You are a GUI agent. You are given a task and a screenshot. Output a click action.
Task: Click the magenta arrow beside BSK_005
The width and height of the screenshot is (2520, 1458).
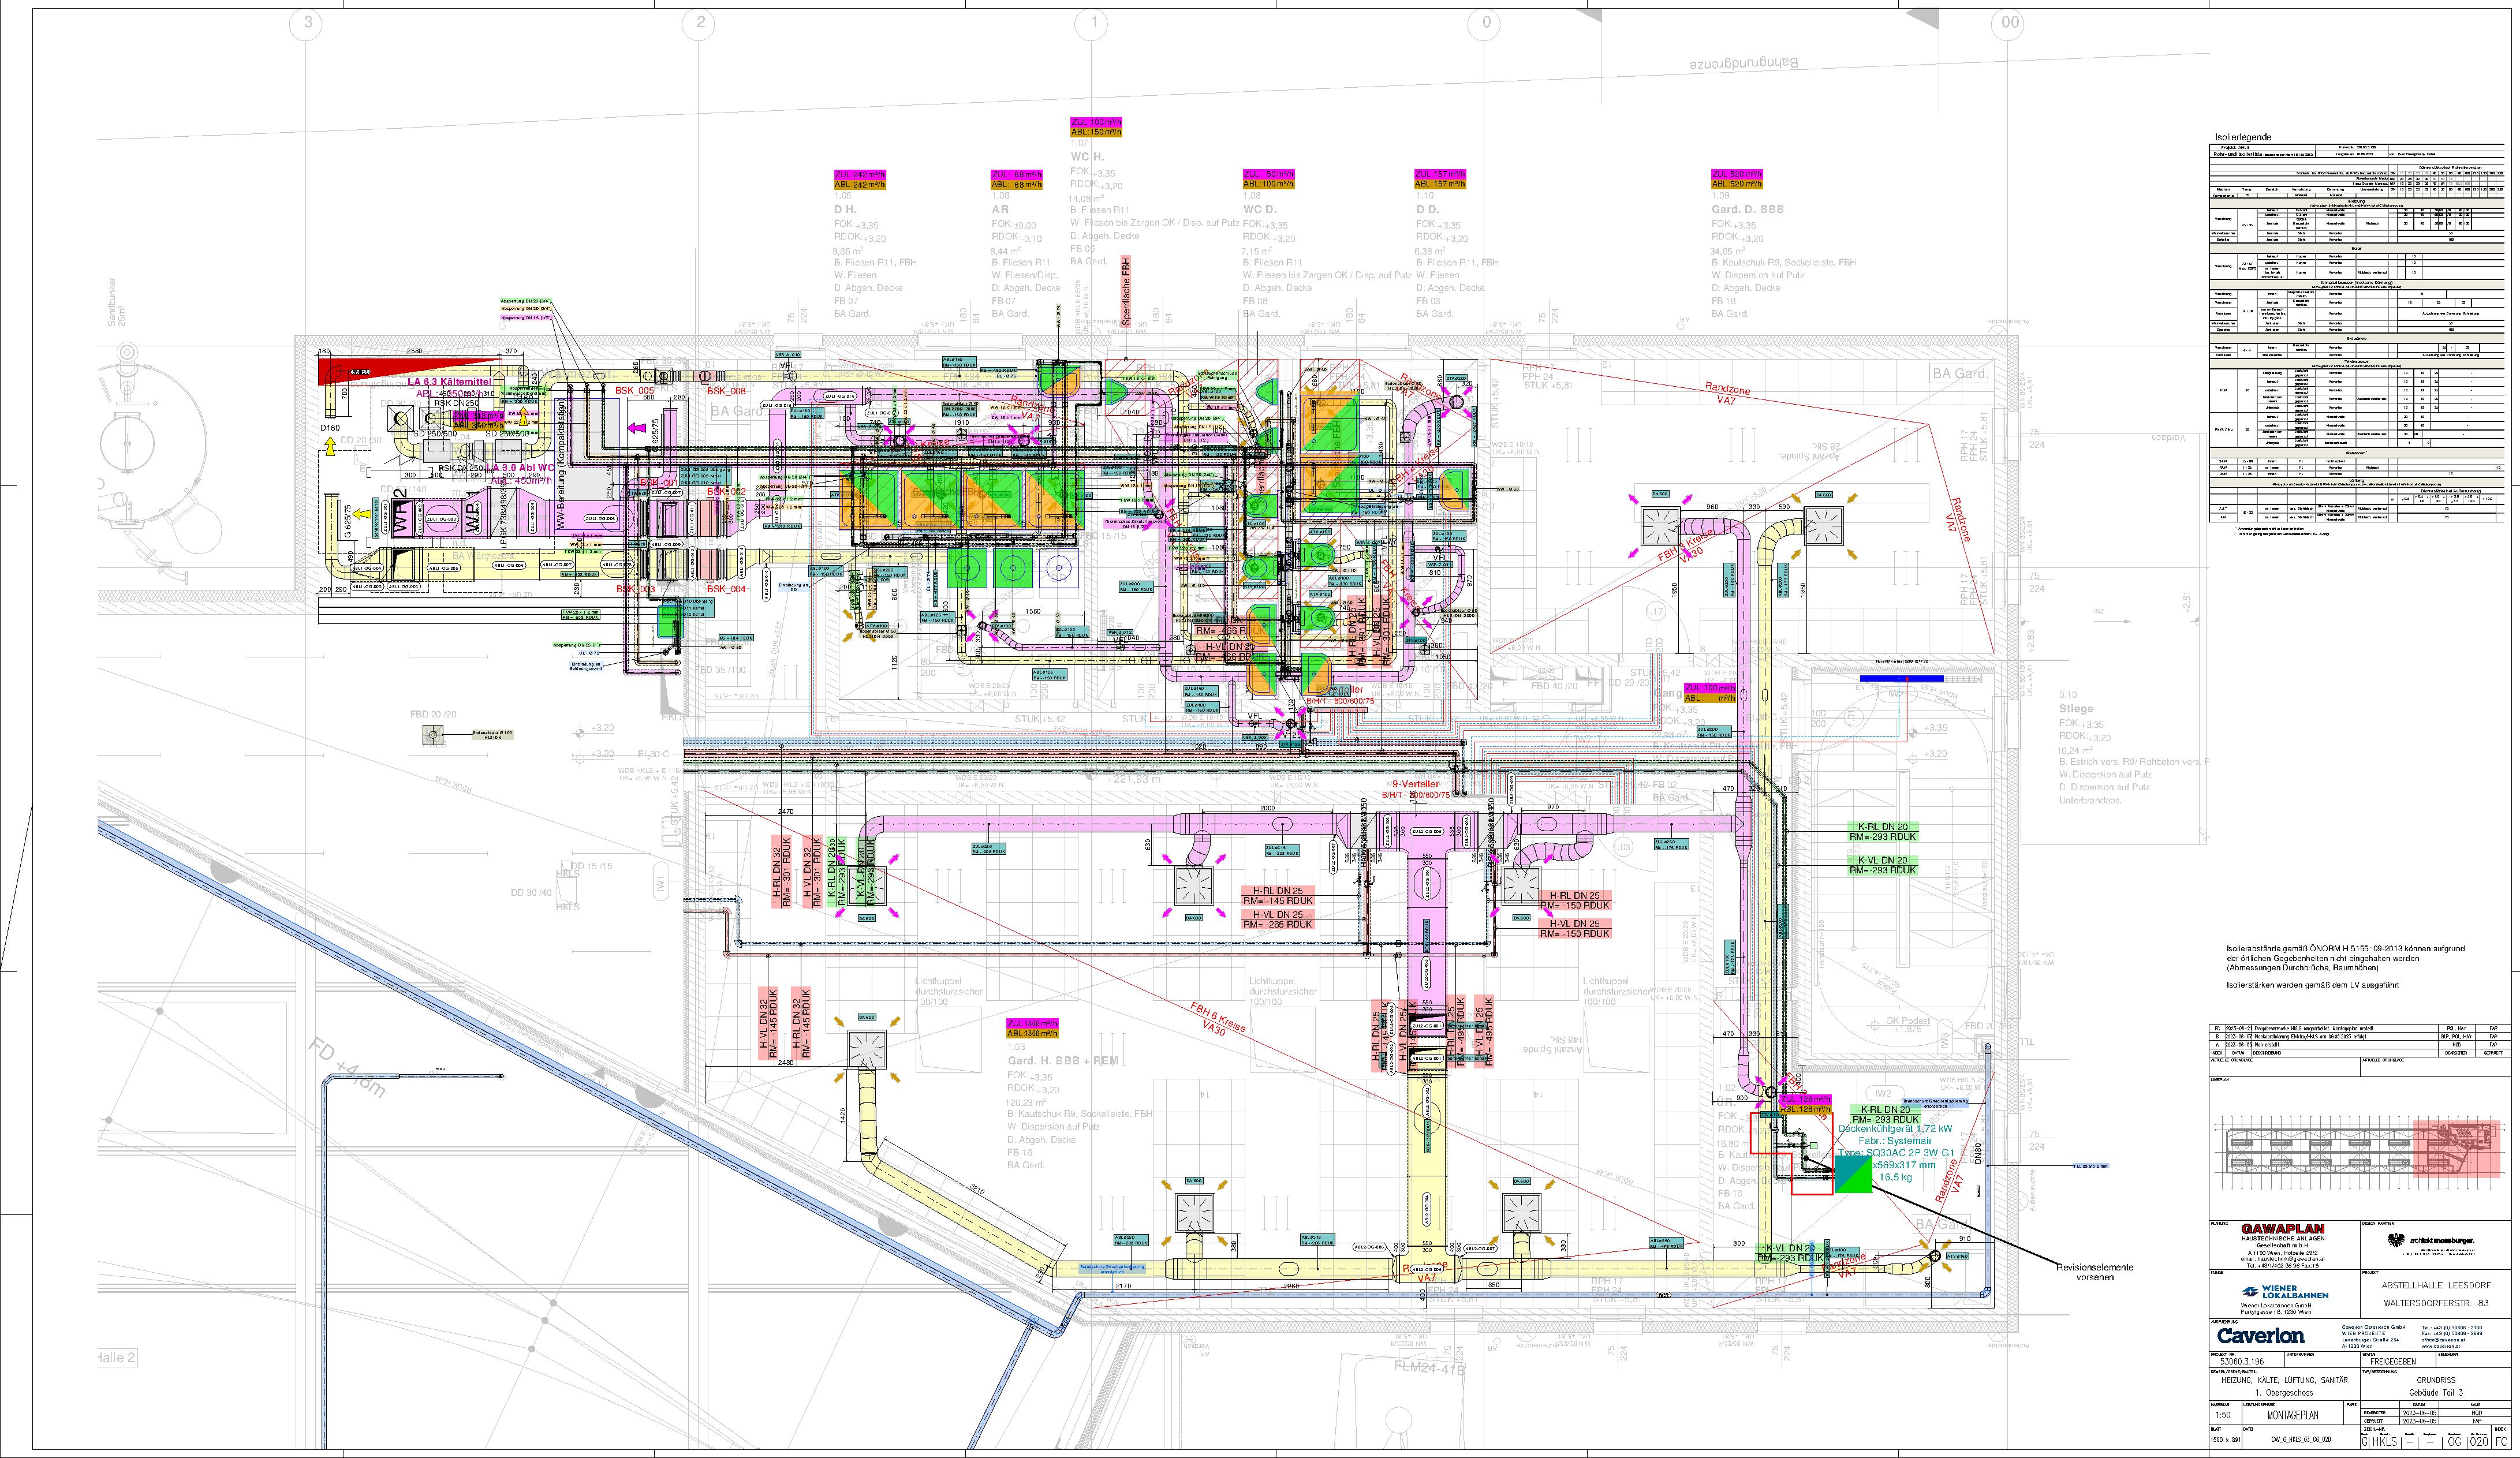[x=636, y=428]
